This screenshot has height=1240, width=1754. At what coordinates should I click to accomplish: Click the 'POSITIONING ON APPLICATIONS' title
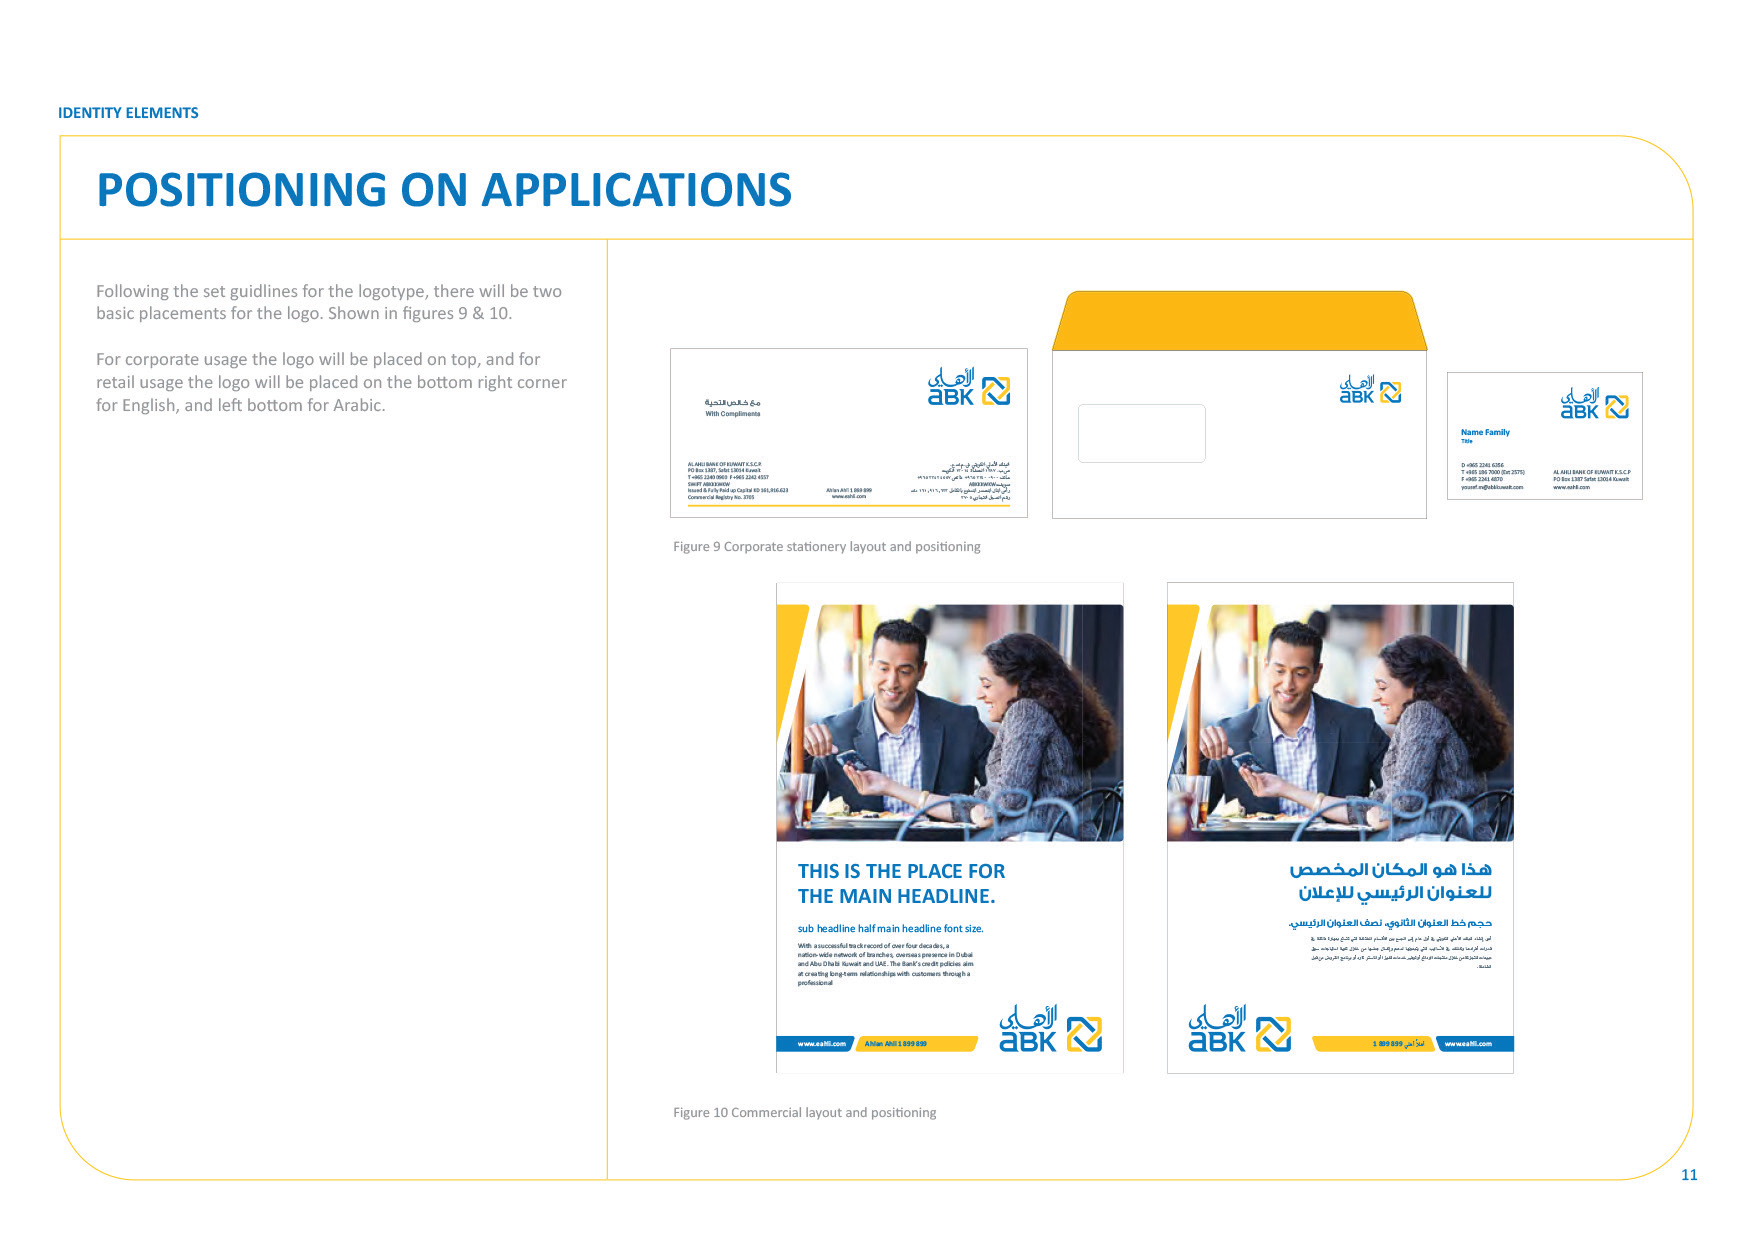click(x=444, y=190)
